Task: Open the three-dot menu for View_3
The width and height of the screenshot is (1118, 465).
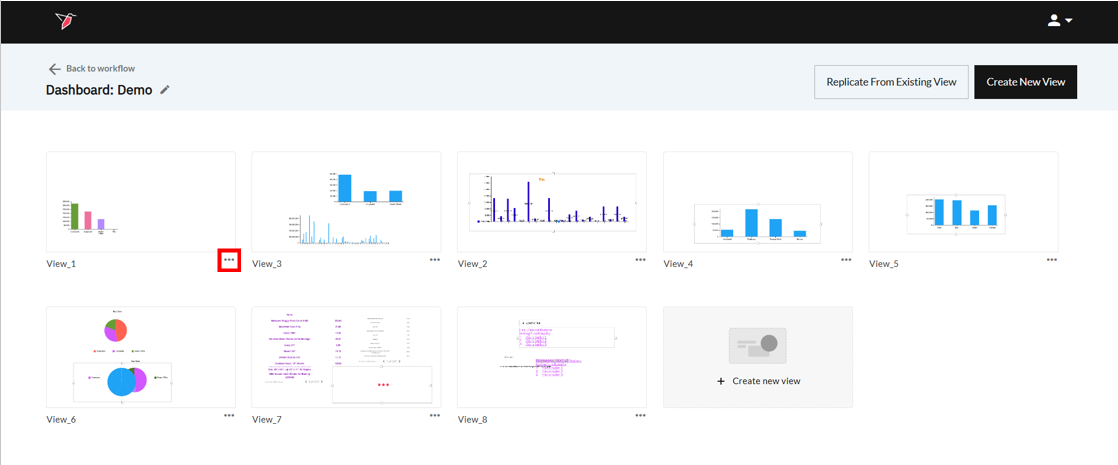Action: (x=435, y=260)
